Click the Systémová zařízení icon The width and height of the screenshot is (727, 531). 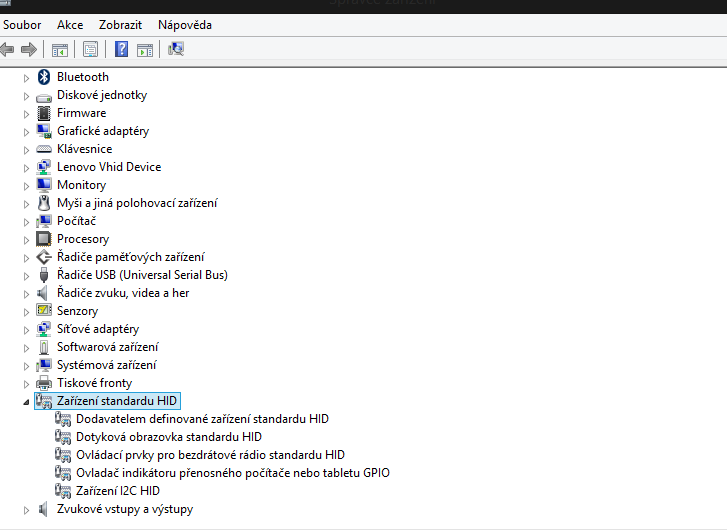44,365
